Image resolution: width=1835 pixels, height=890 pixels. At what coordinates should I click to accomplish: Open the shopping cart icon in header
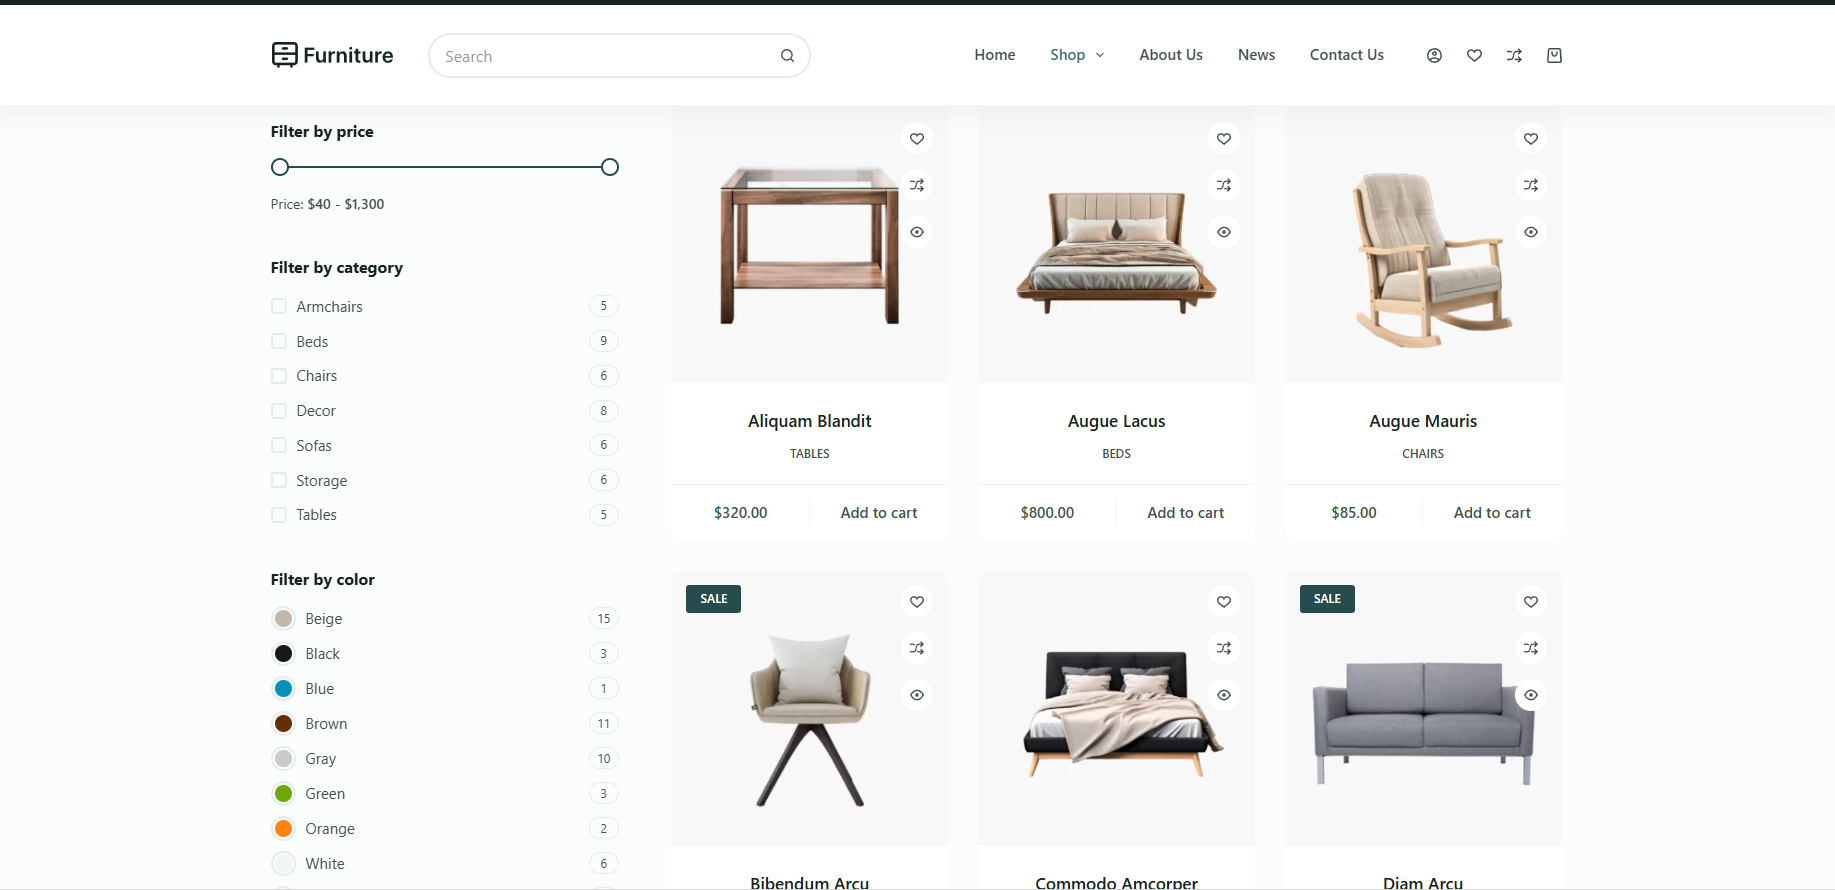pos(1554,56)
